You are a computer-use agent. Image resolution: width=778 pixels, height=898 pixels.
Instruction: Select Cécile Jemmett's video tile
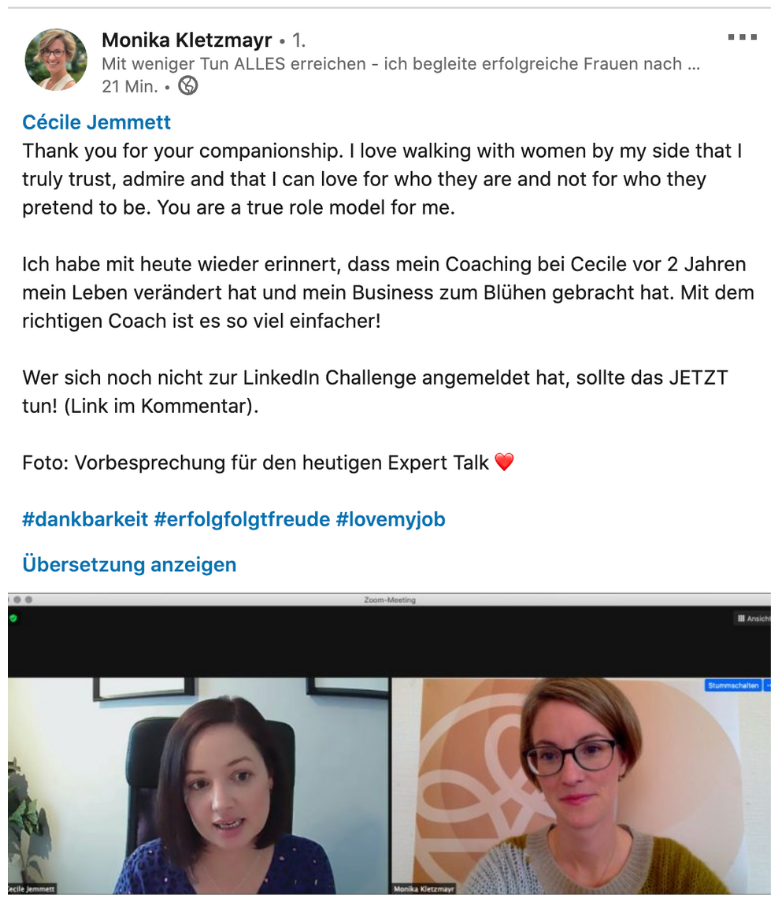tap(198, 786)
